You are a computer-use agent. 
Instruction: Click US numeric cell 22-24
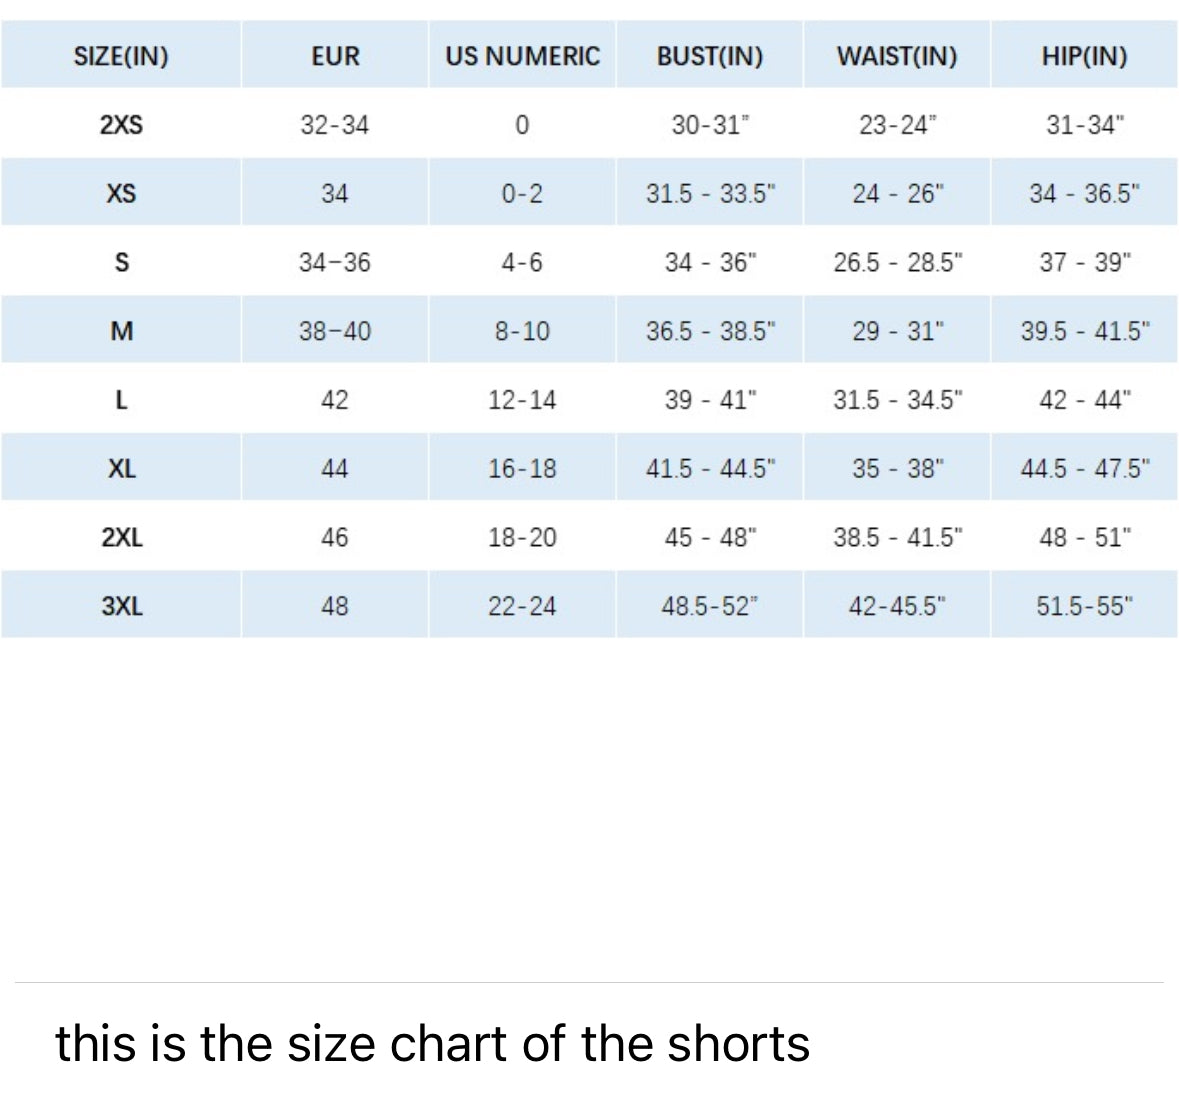click(x=522, y=606)
